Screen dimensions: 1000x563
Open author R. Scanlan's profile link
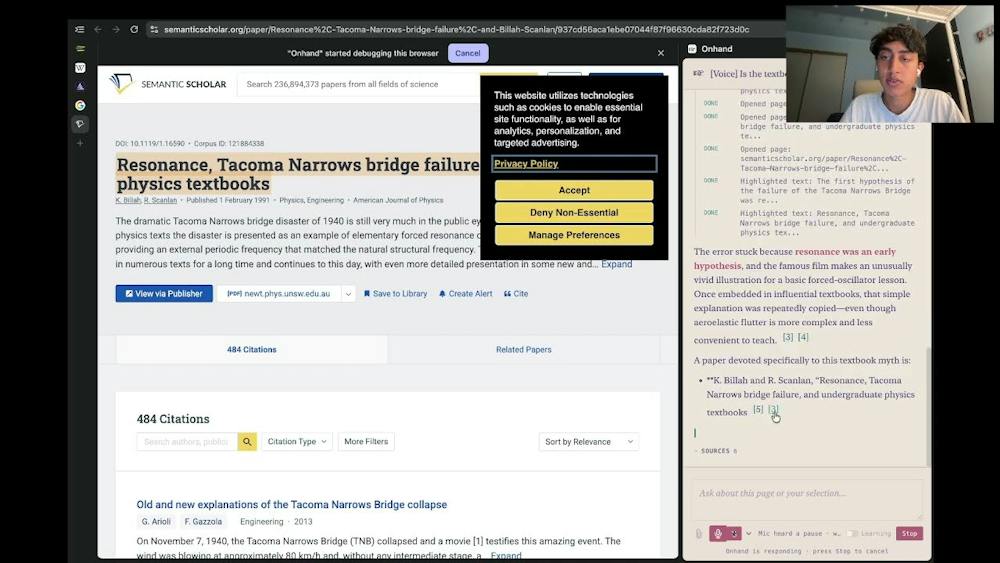pos(161,200)
